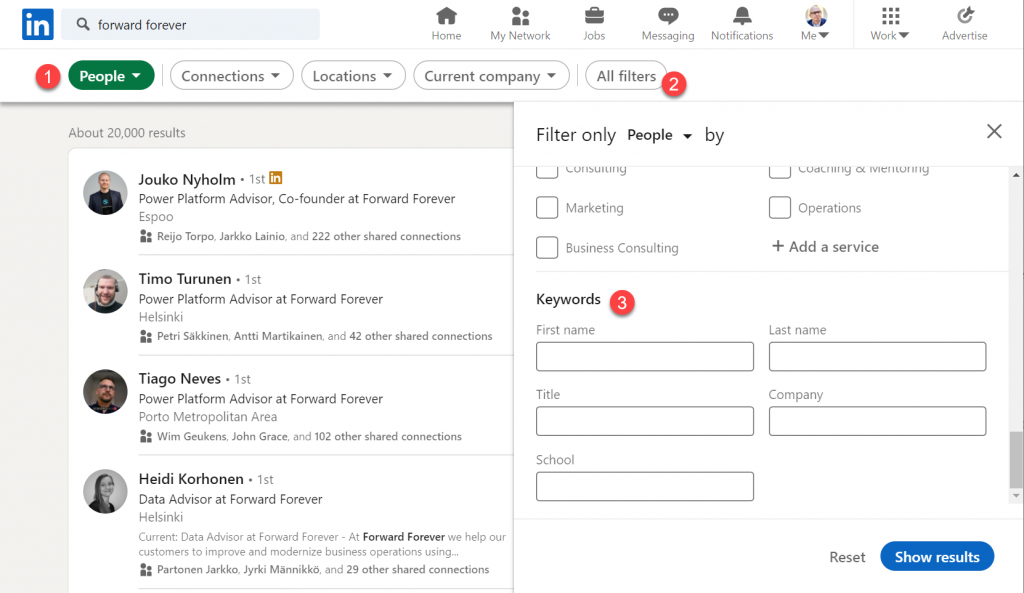This screenshot has height=593, width=1024.
Task: Open Jouko Nyholm's profile link
Action: tap(187, 179)
